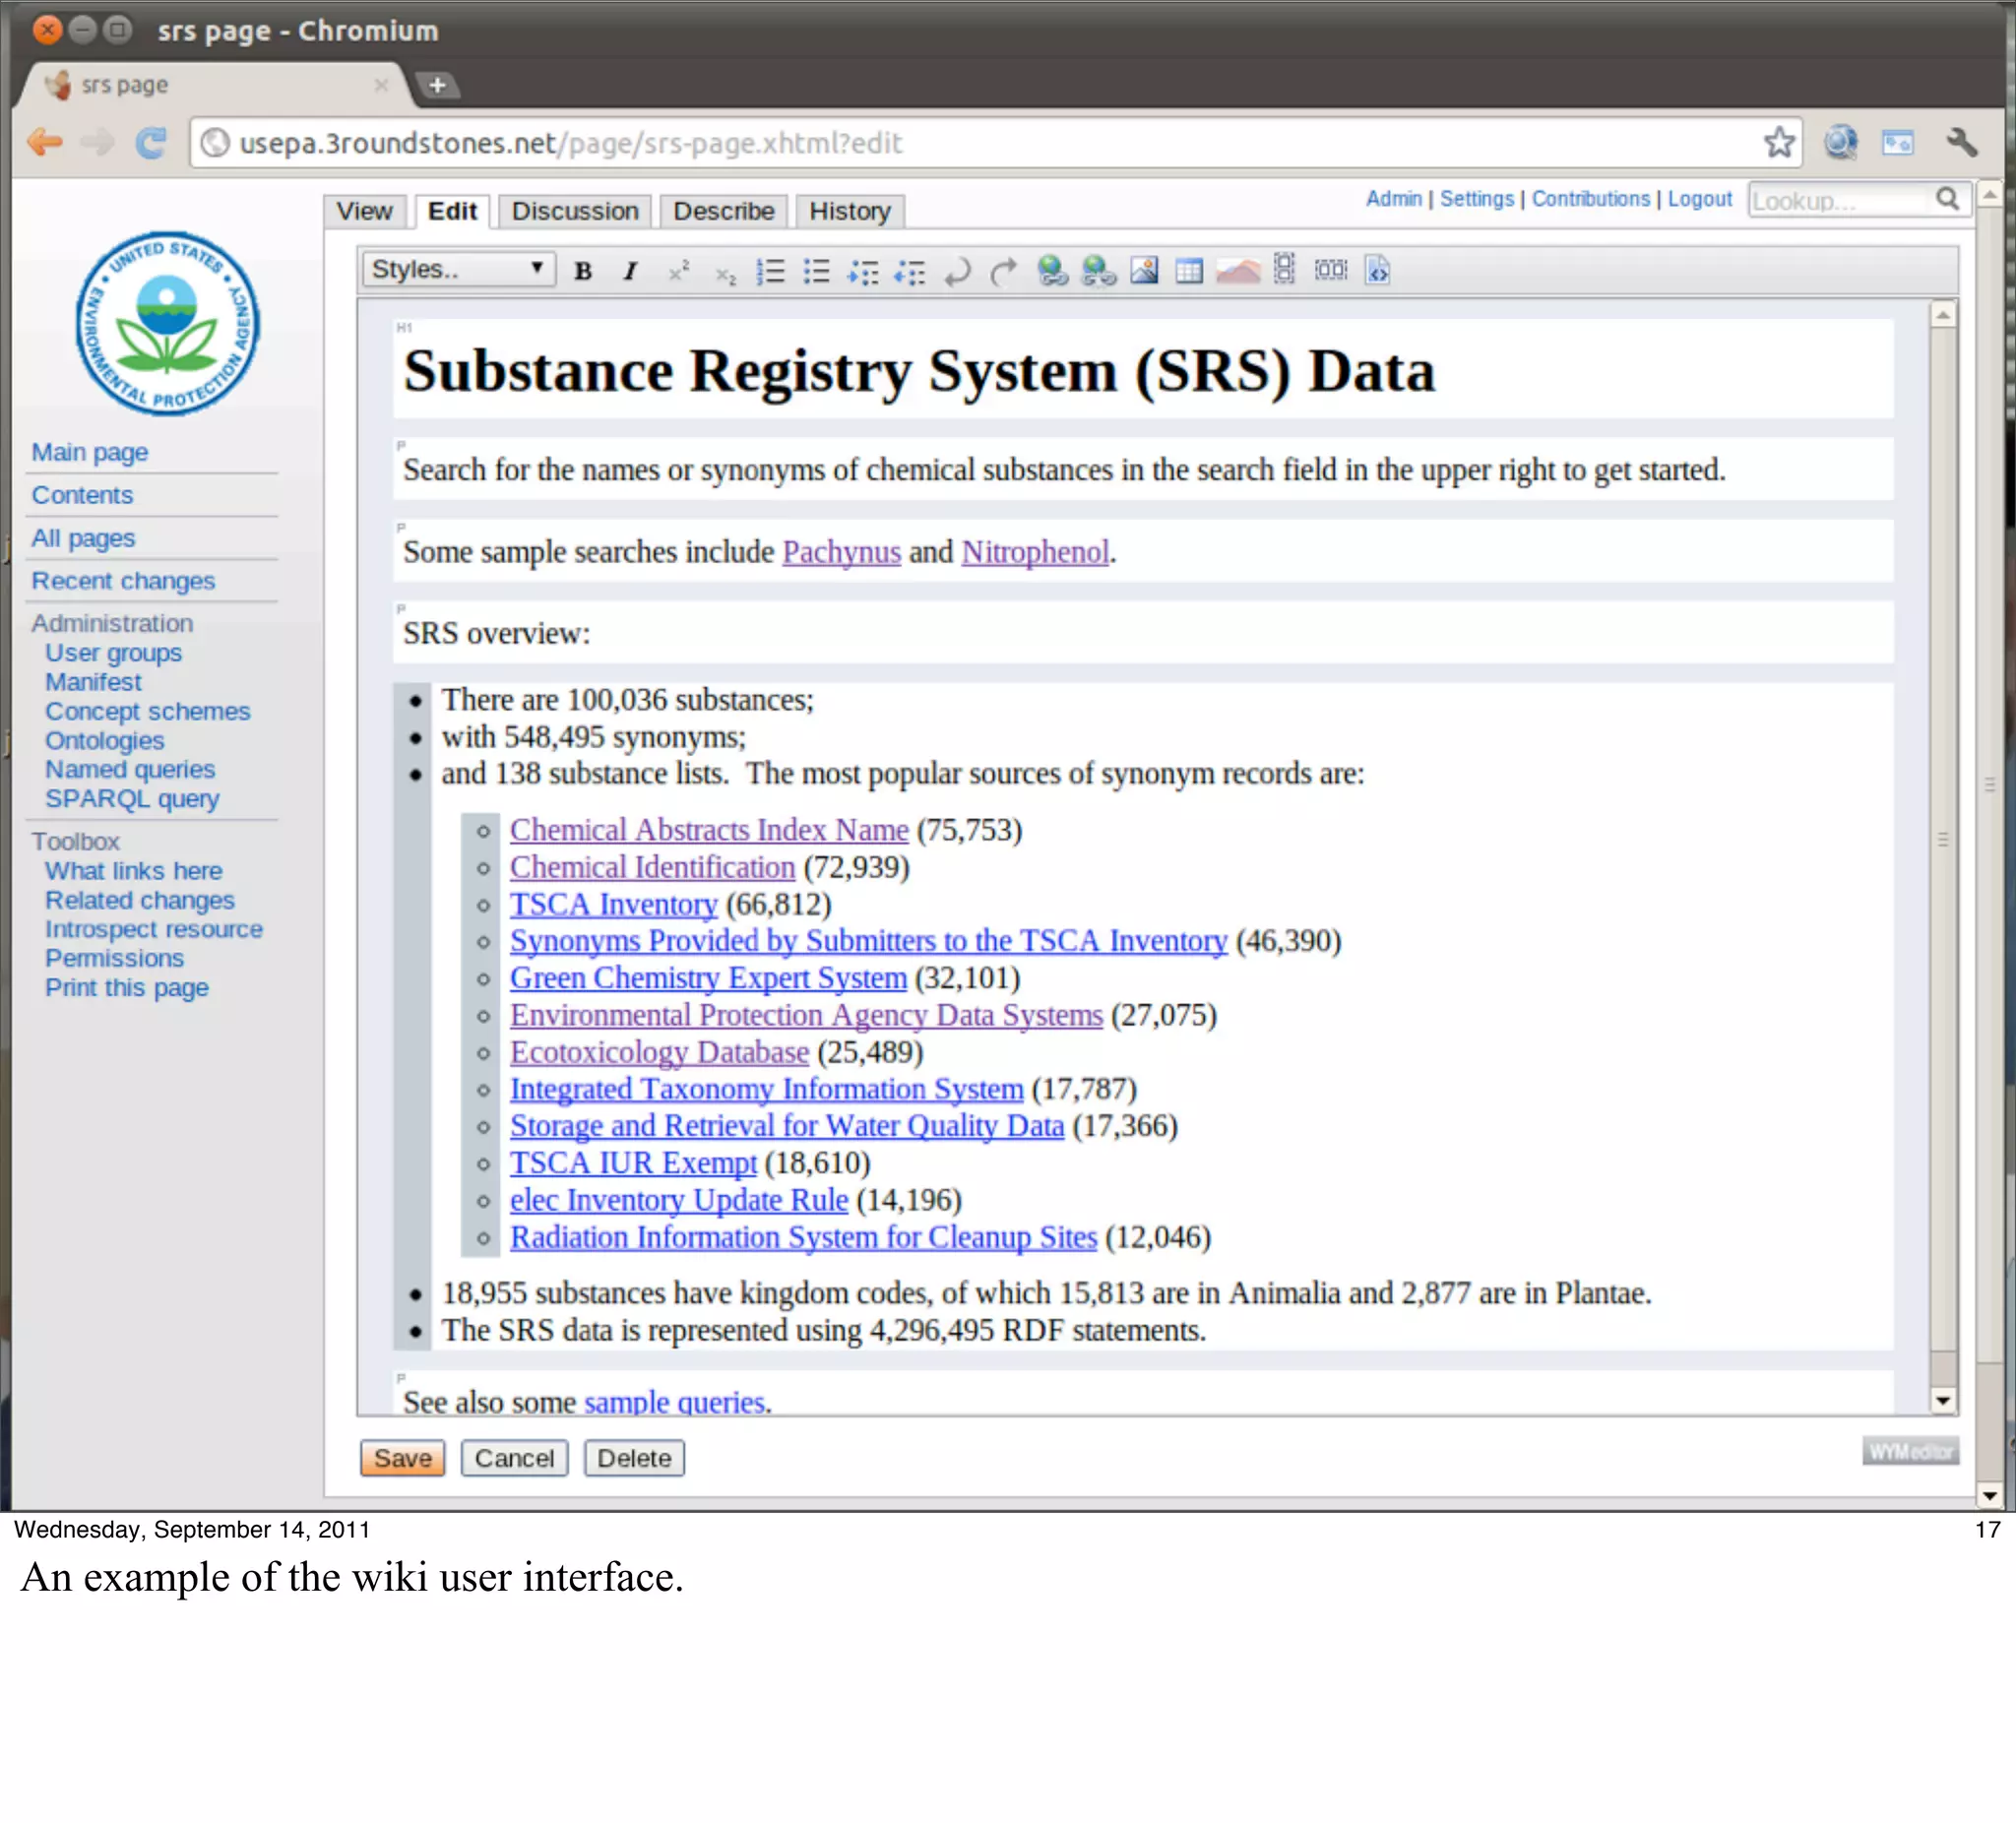Screen dimensions: 2016x1823
Task: Toggle italic formatting
Action: 630,271
